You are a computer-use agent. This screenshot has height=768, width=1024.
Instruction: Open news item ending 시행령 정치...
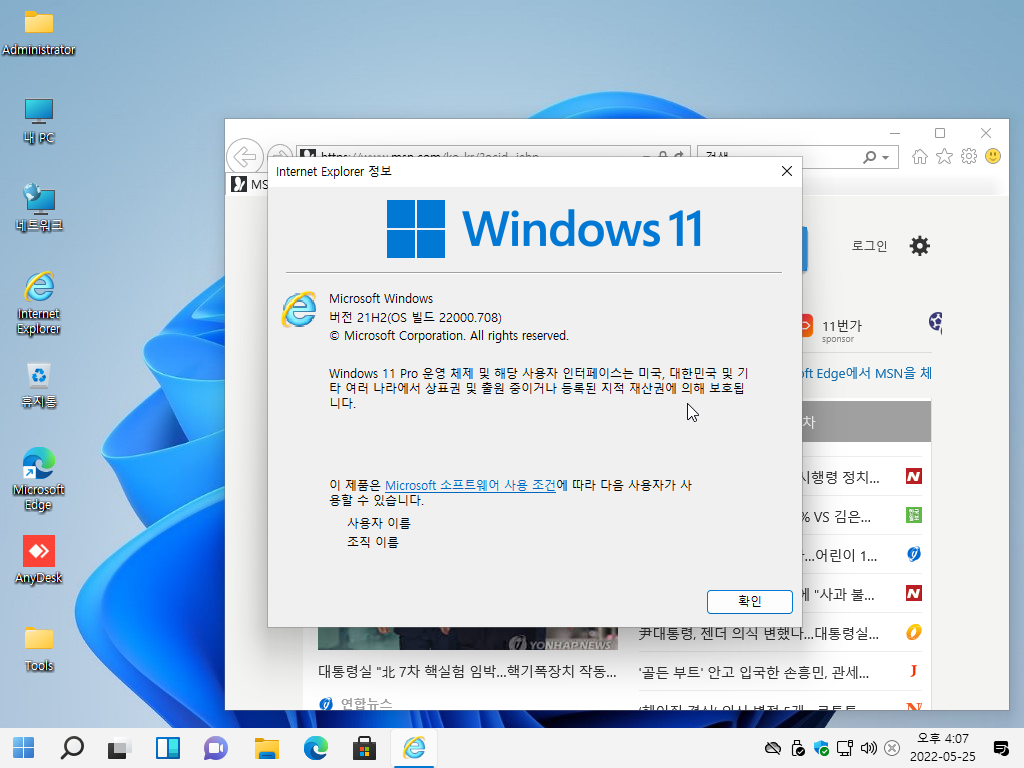[841, 477]
